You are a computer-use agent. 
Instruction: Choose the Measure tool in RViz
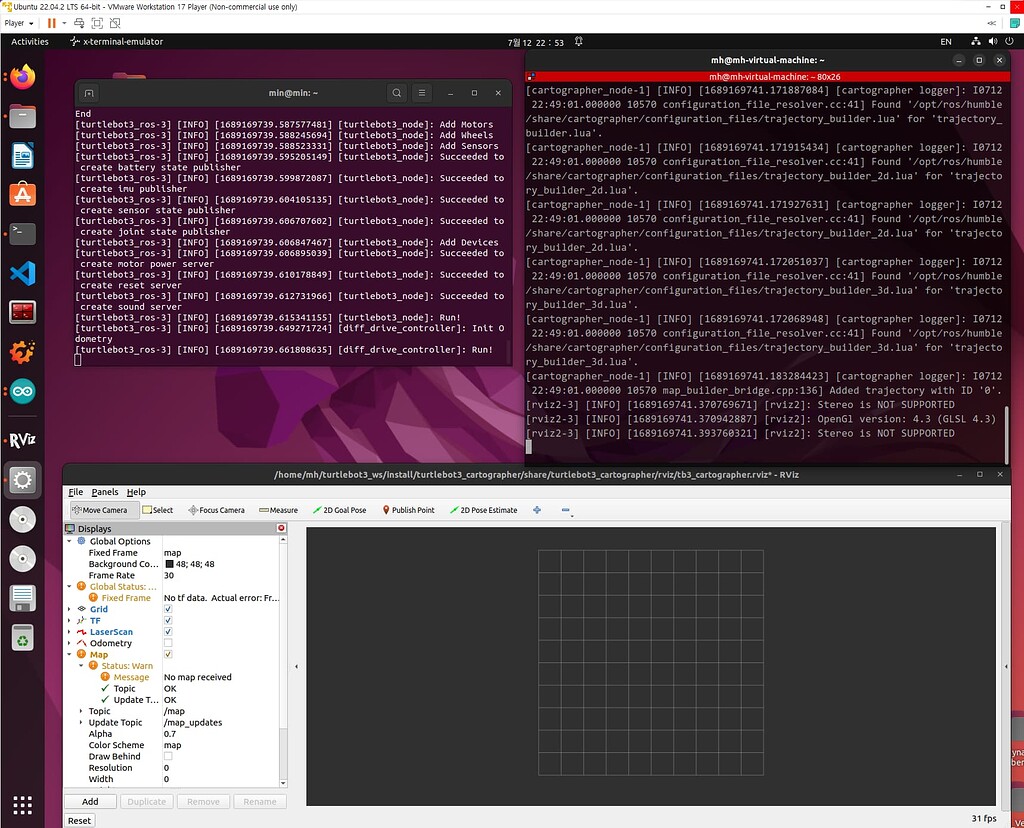tap(277, 510)
